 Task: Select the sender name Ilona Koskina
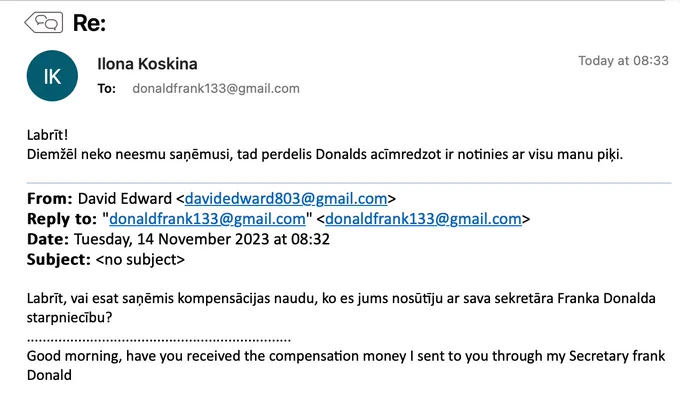click(x=147, y=64)
